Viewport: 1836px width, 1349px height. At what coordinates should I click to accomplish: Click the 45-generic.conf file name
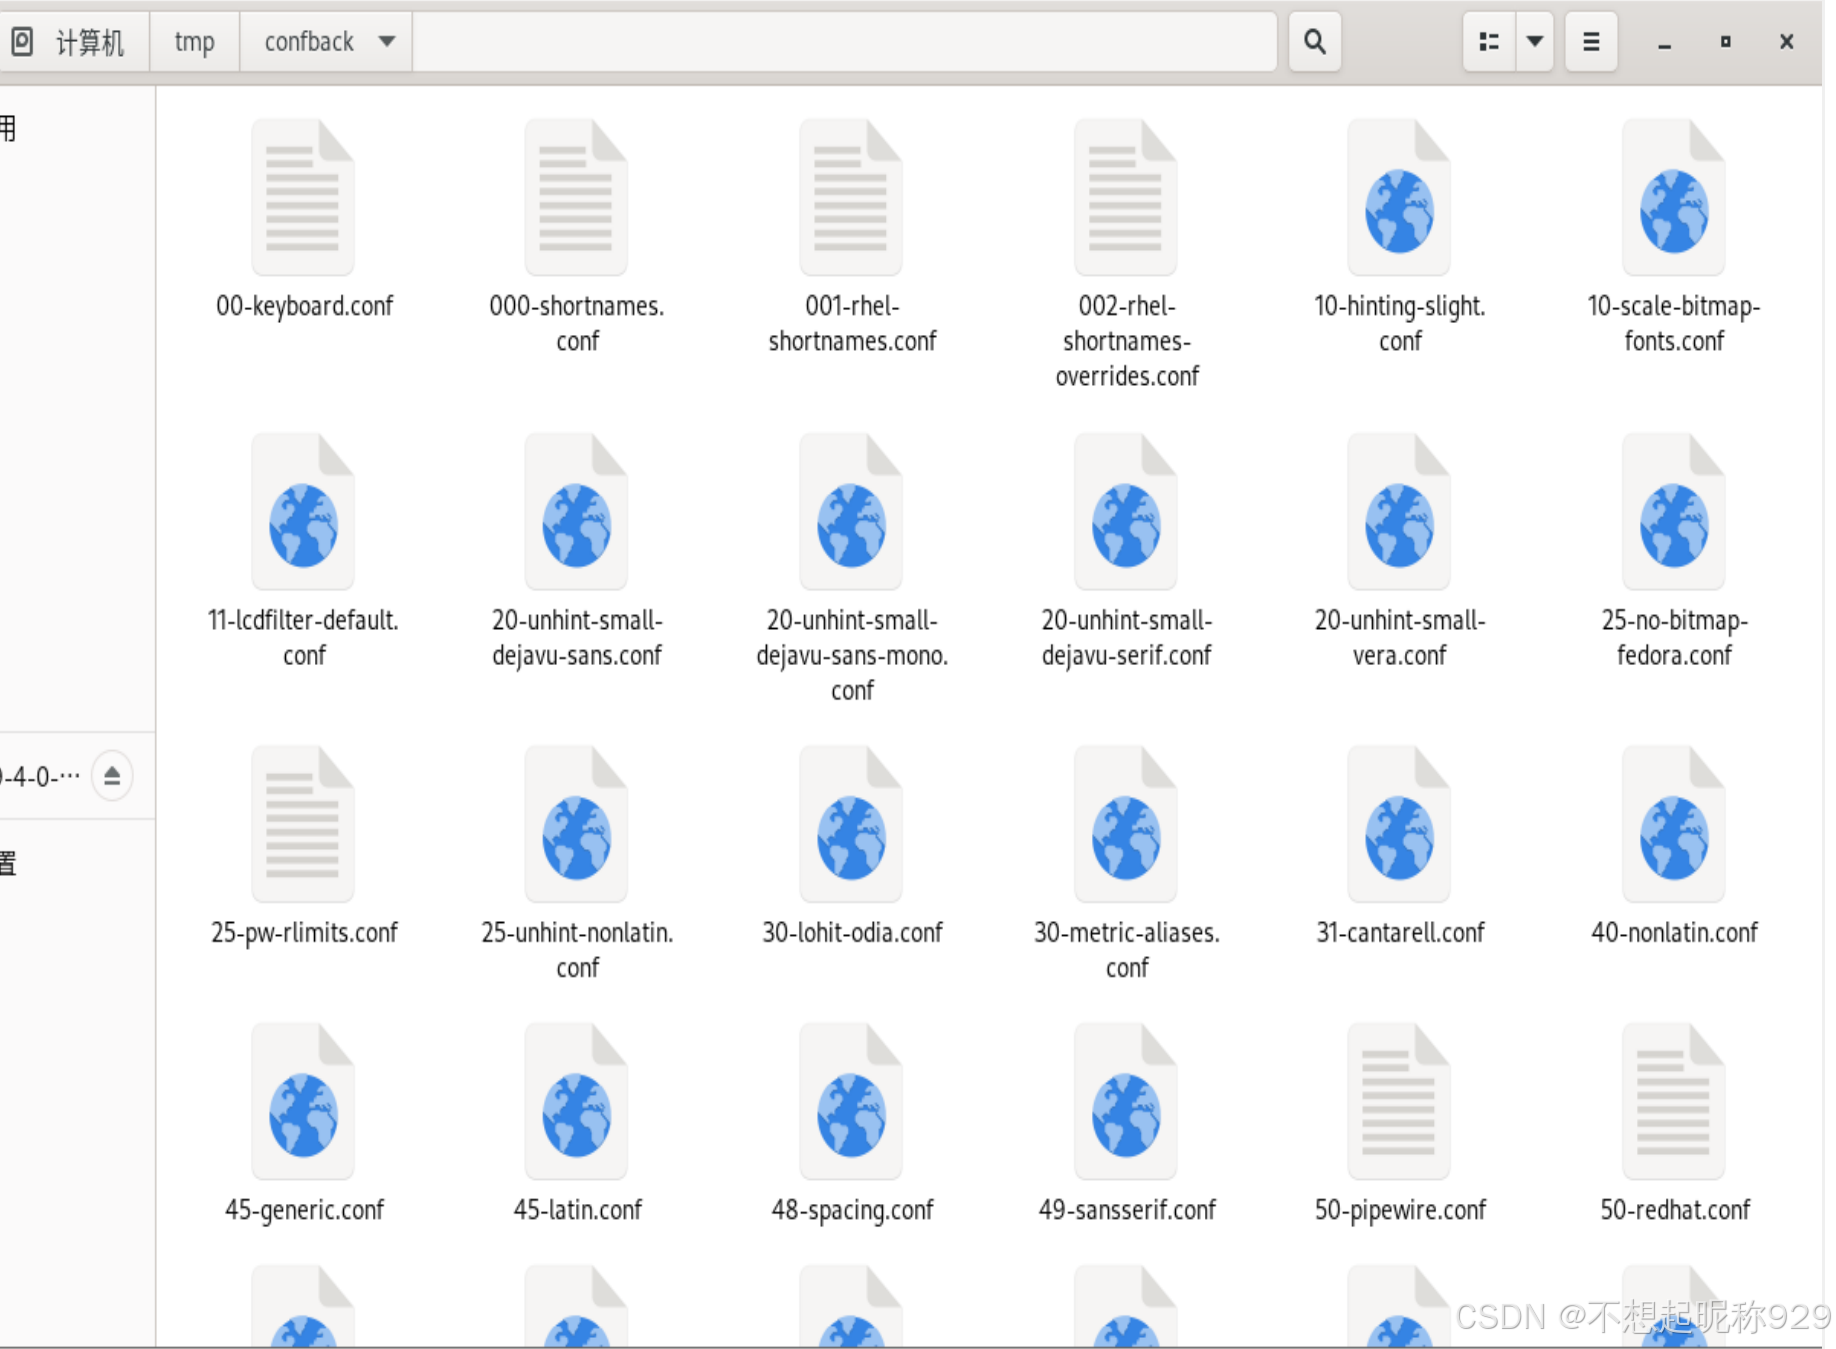[x=304, y=1210]
